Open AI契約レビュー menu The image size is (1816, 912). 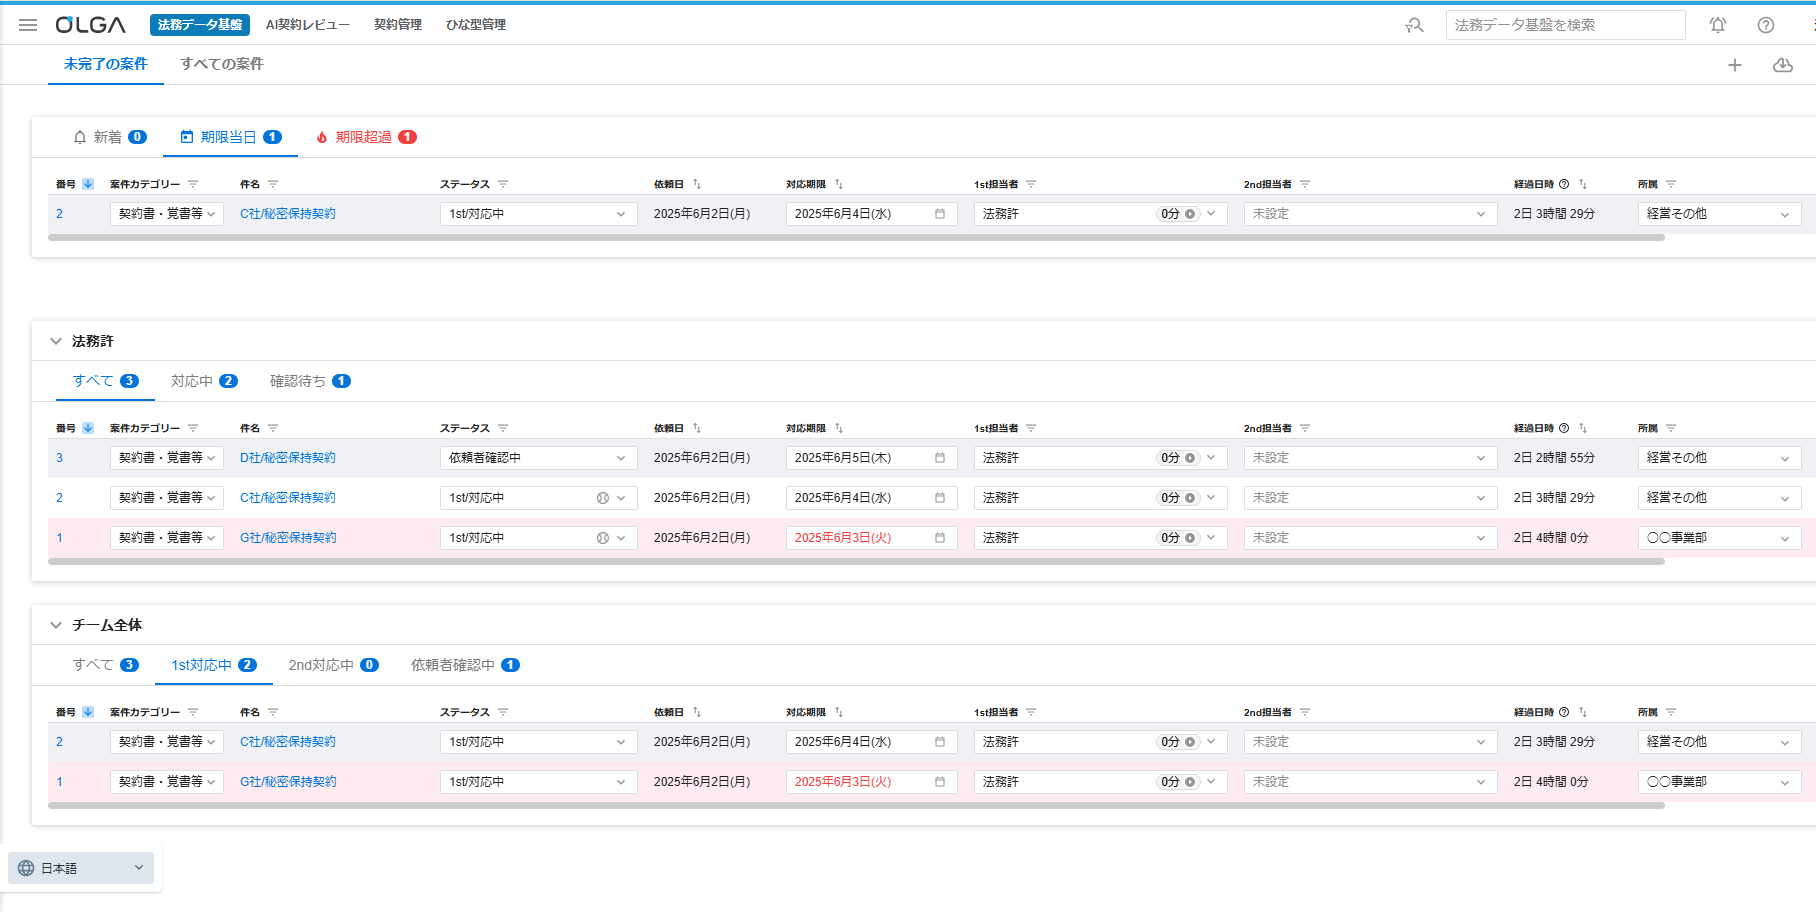click(307, 25)
